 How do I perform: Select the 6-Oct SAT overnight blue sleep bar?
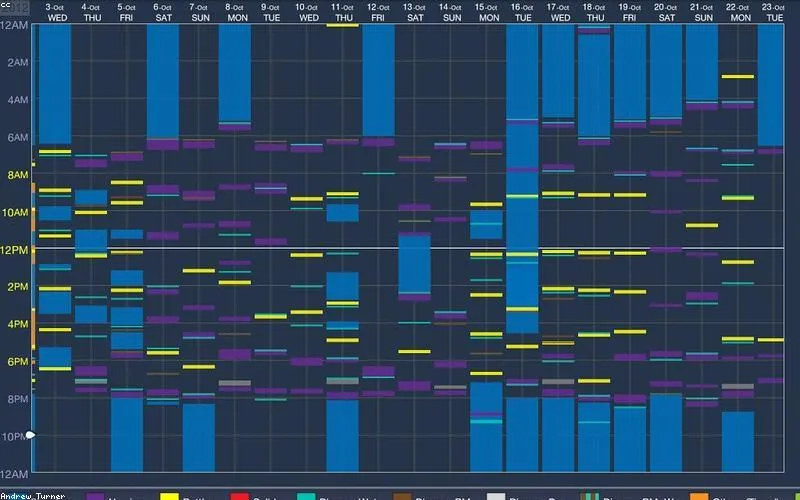pos(163,82)
